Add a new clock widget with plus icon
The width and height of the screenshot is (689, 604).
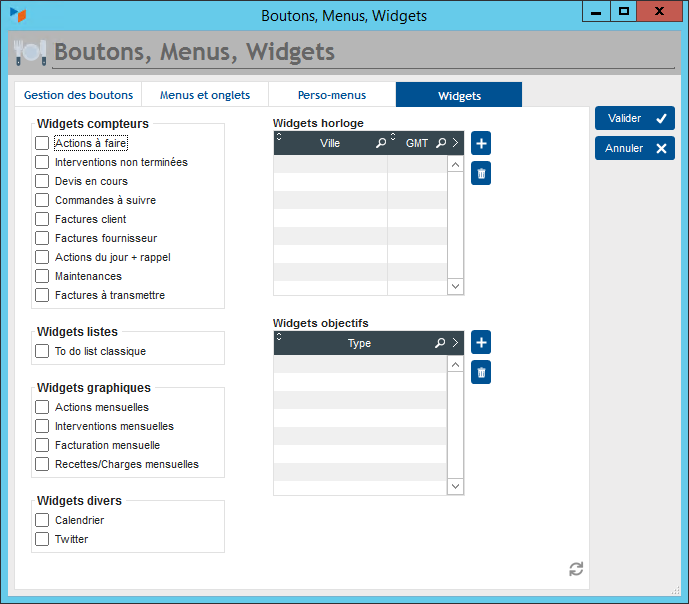click(481, 143)
